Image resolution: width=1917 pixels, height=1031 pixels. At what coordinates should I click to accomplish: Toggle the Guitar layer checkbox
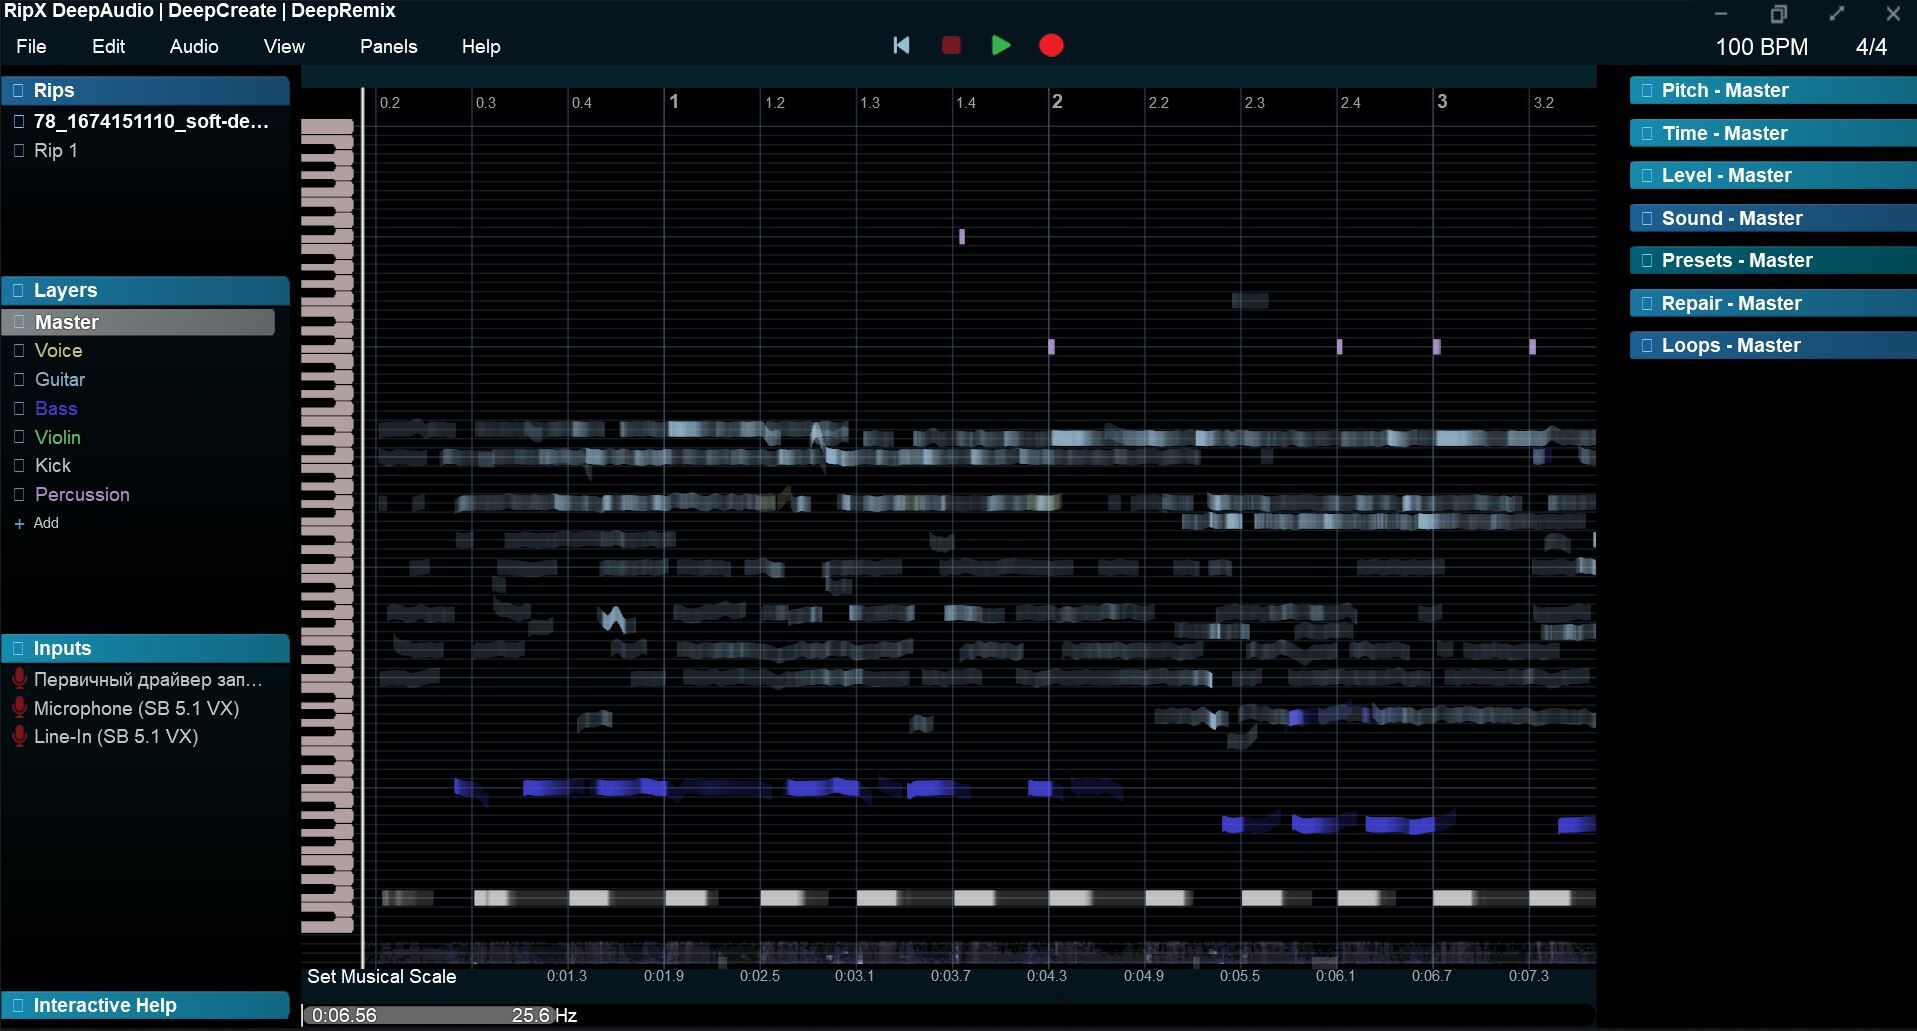(x=19, y=380)
